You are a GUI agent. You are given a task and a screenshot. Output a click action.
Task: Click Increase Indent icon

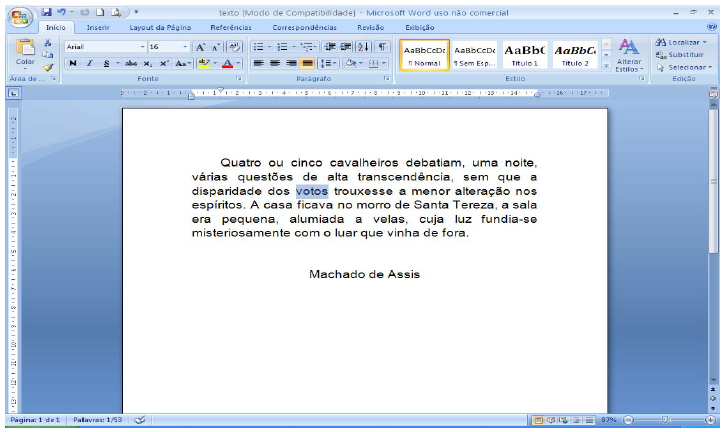[x=345, y=47]
